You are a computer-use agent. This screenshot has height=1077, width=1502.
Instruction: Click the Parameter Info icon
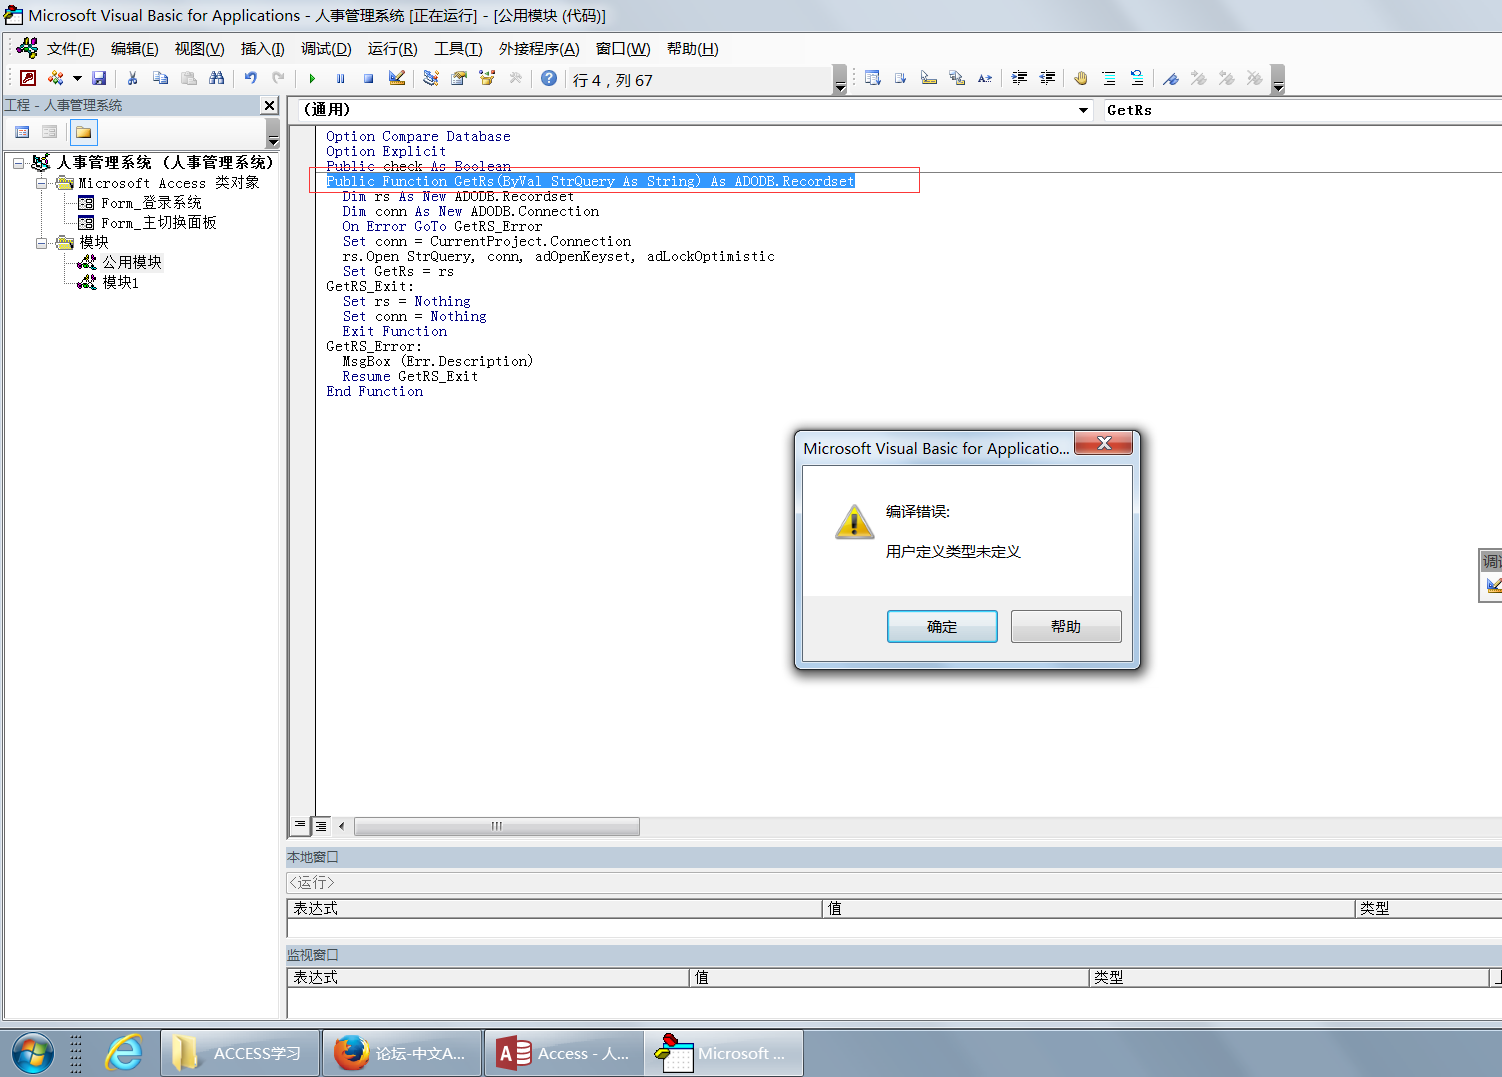(957, 78)
